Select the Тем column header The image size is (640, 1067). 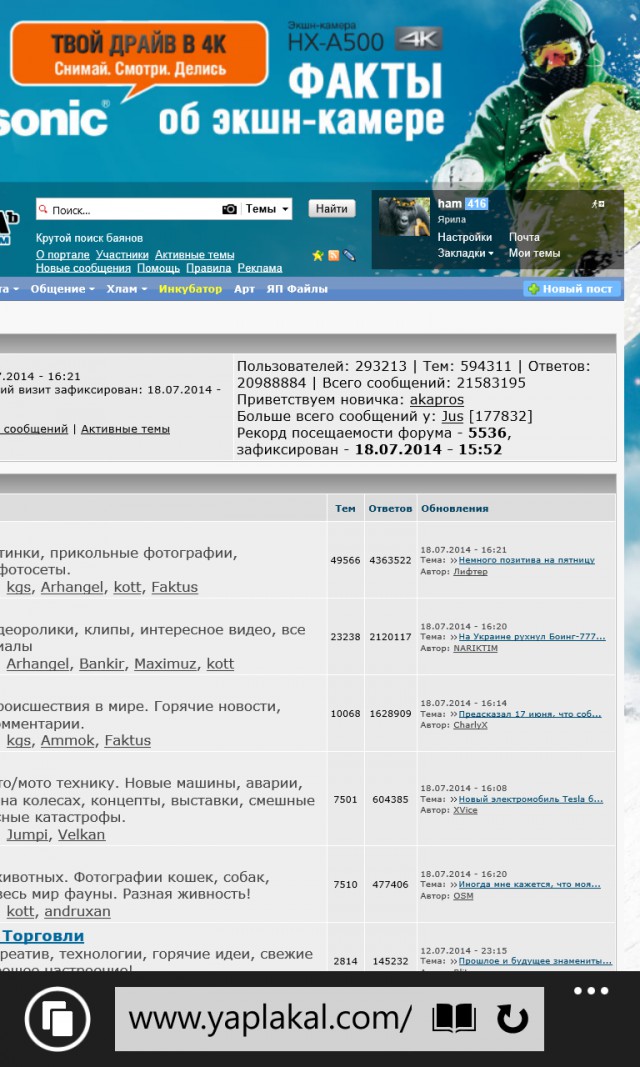coord(345,508)
